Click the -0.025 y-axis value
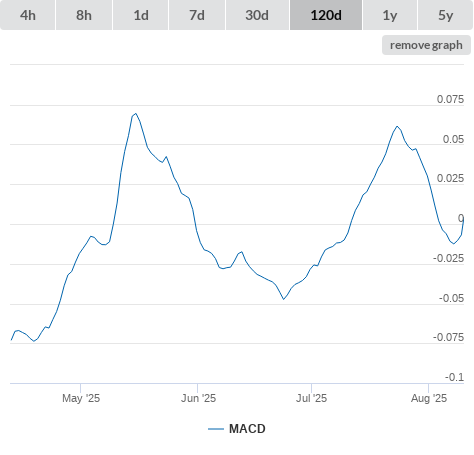 [448, 258]
